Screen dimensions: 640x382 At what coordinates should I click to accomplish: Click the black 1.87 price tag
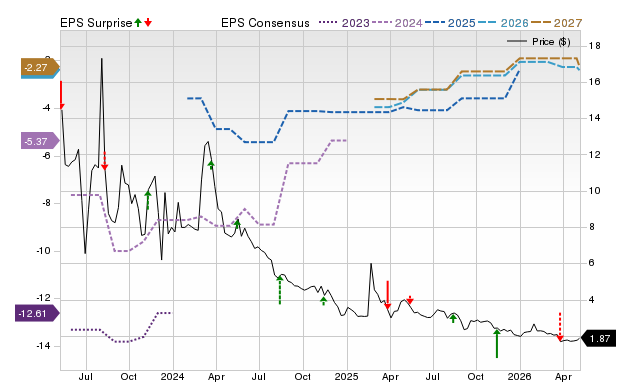598,338
